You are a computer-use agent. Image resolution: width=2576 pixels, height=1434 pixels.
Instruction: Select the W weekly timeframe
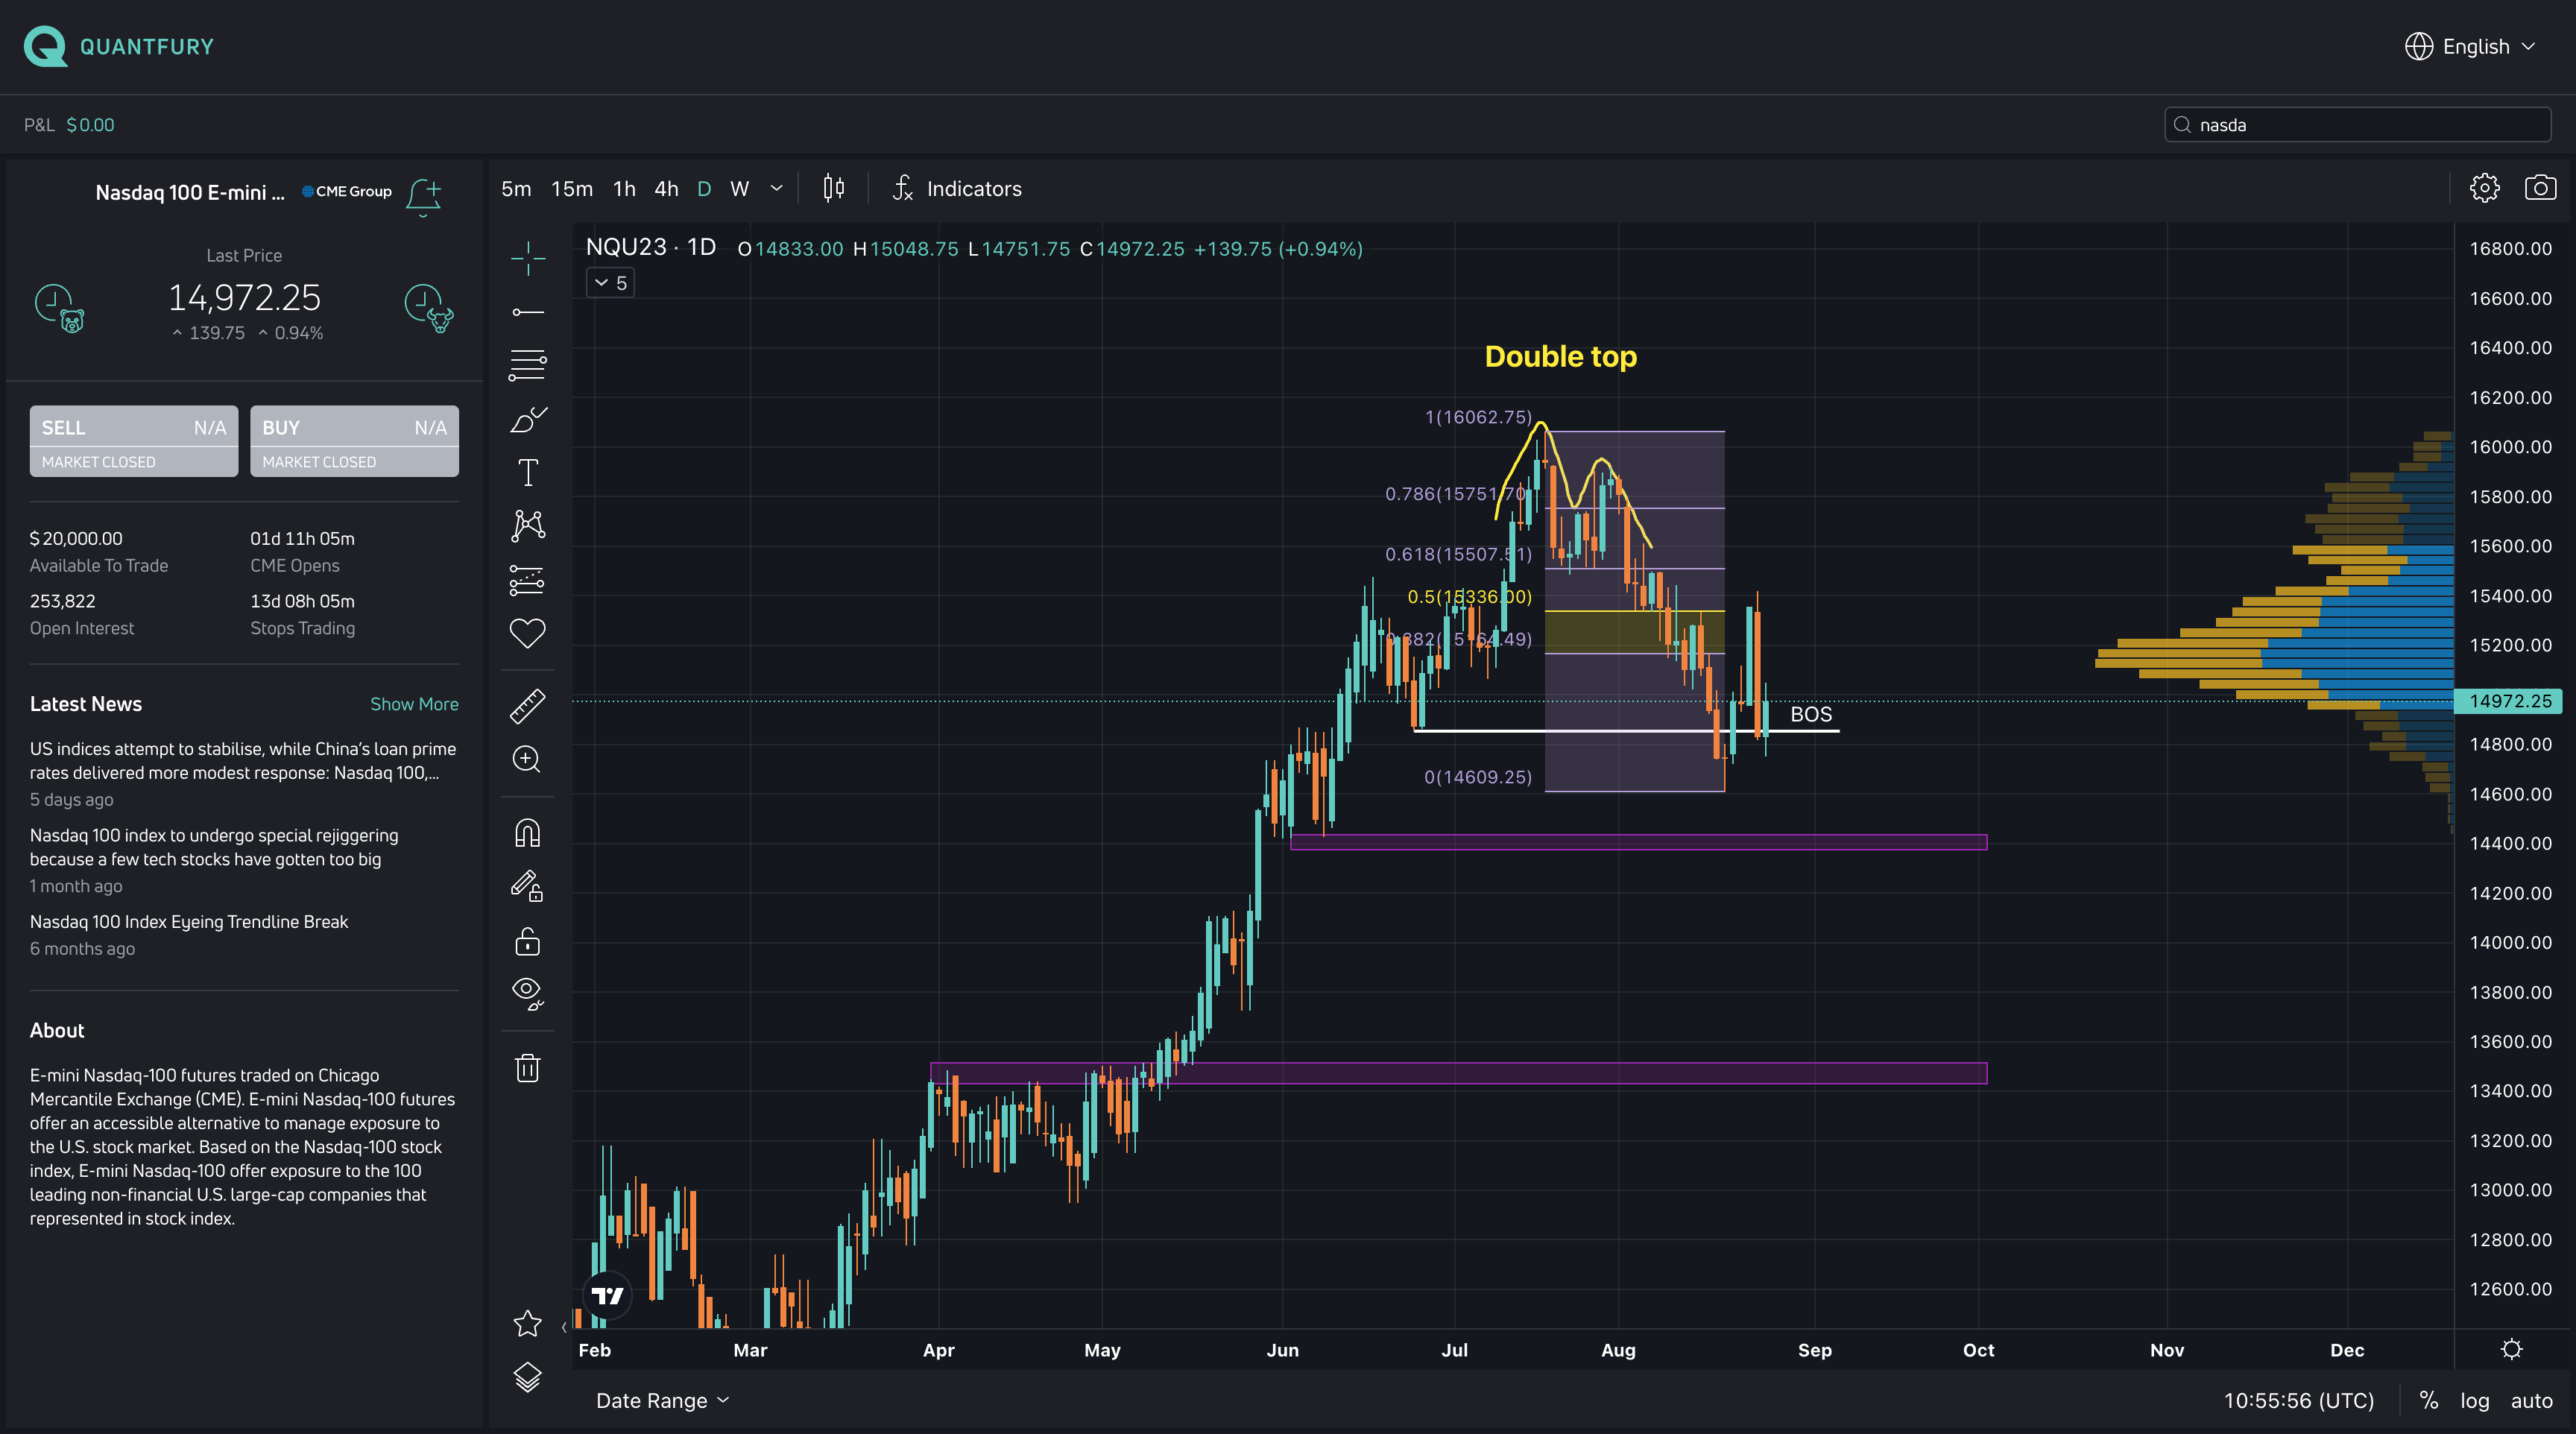(740, 188)
